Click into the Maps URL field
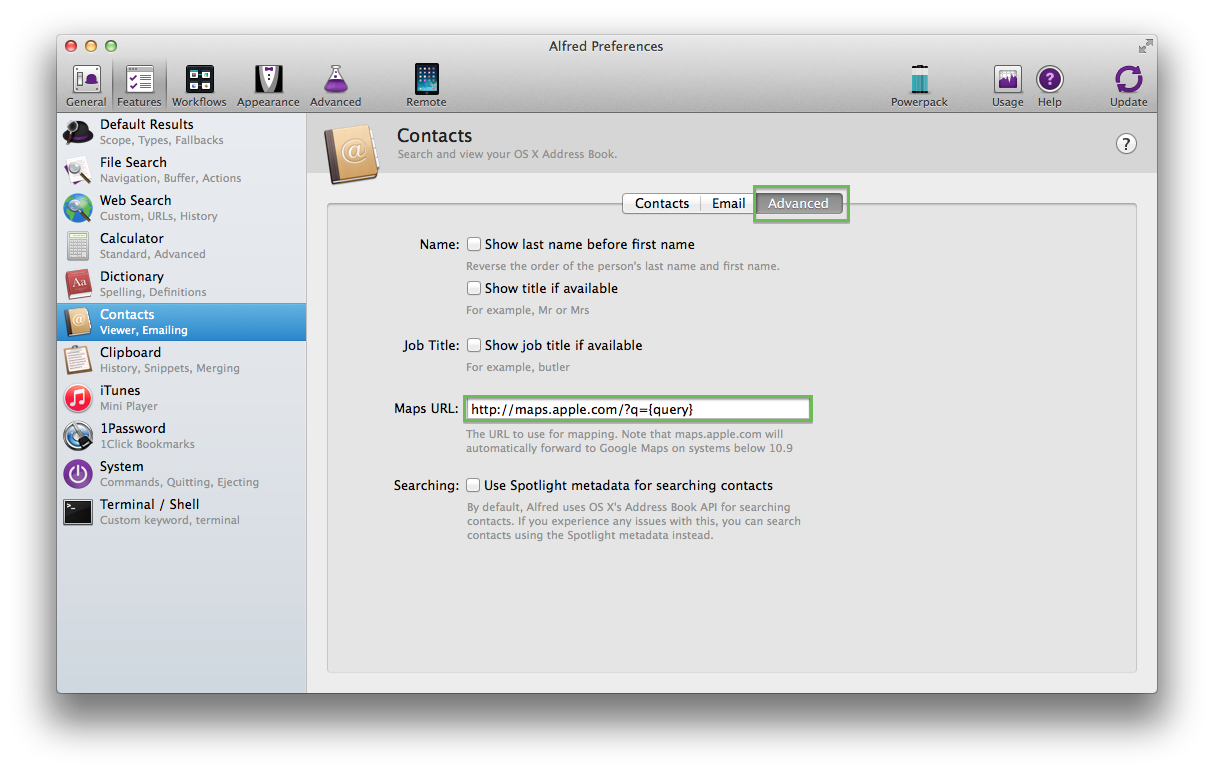Image resolution: width=1214 pixels, height=772 pixels. pyautogui.click(x=638, y=409)
